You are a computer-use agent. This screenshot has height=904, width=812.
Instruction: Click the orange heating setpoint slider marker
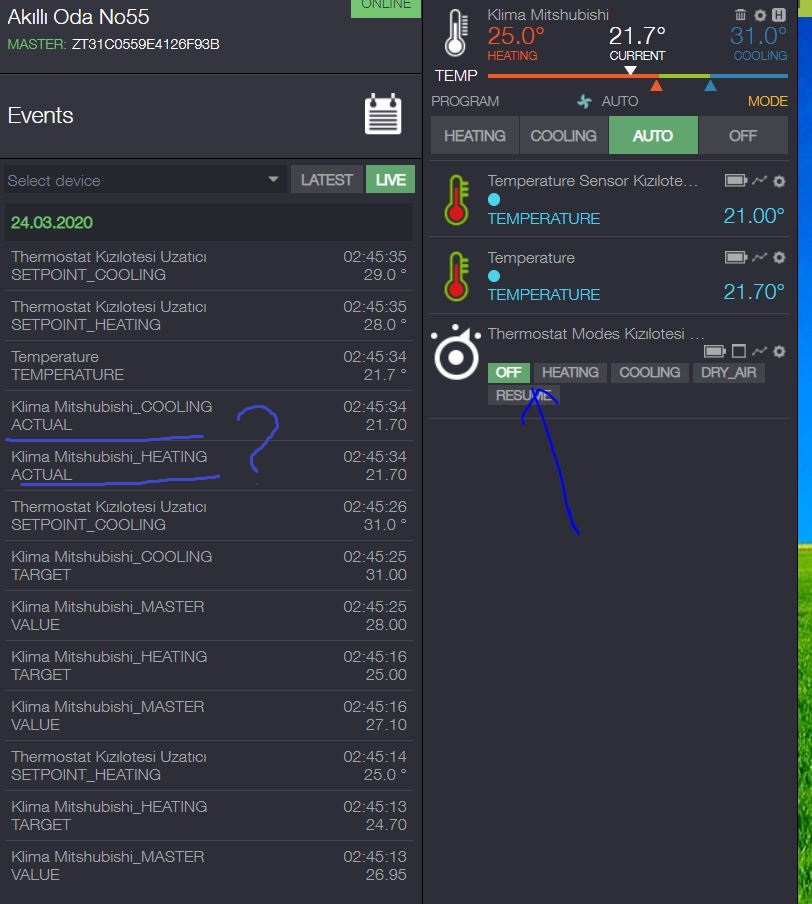[x=656, y=85]
